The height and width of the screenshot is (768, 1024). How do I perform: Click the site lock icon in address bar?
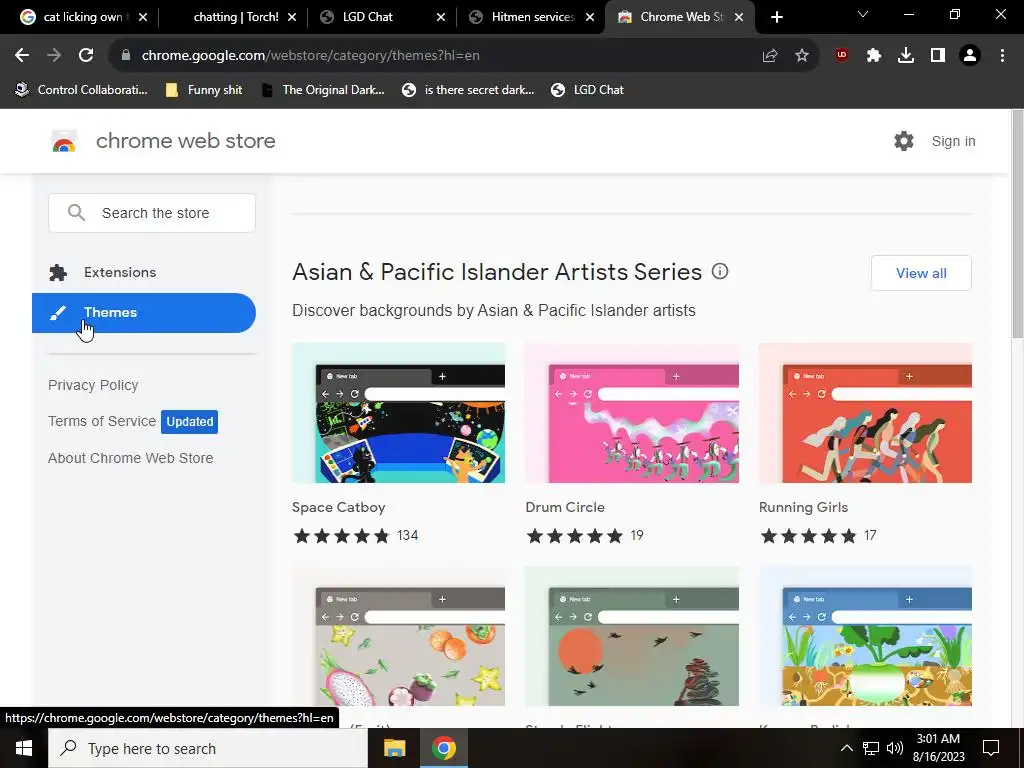(125, 56)
